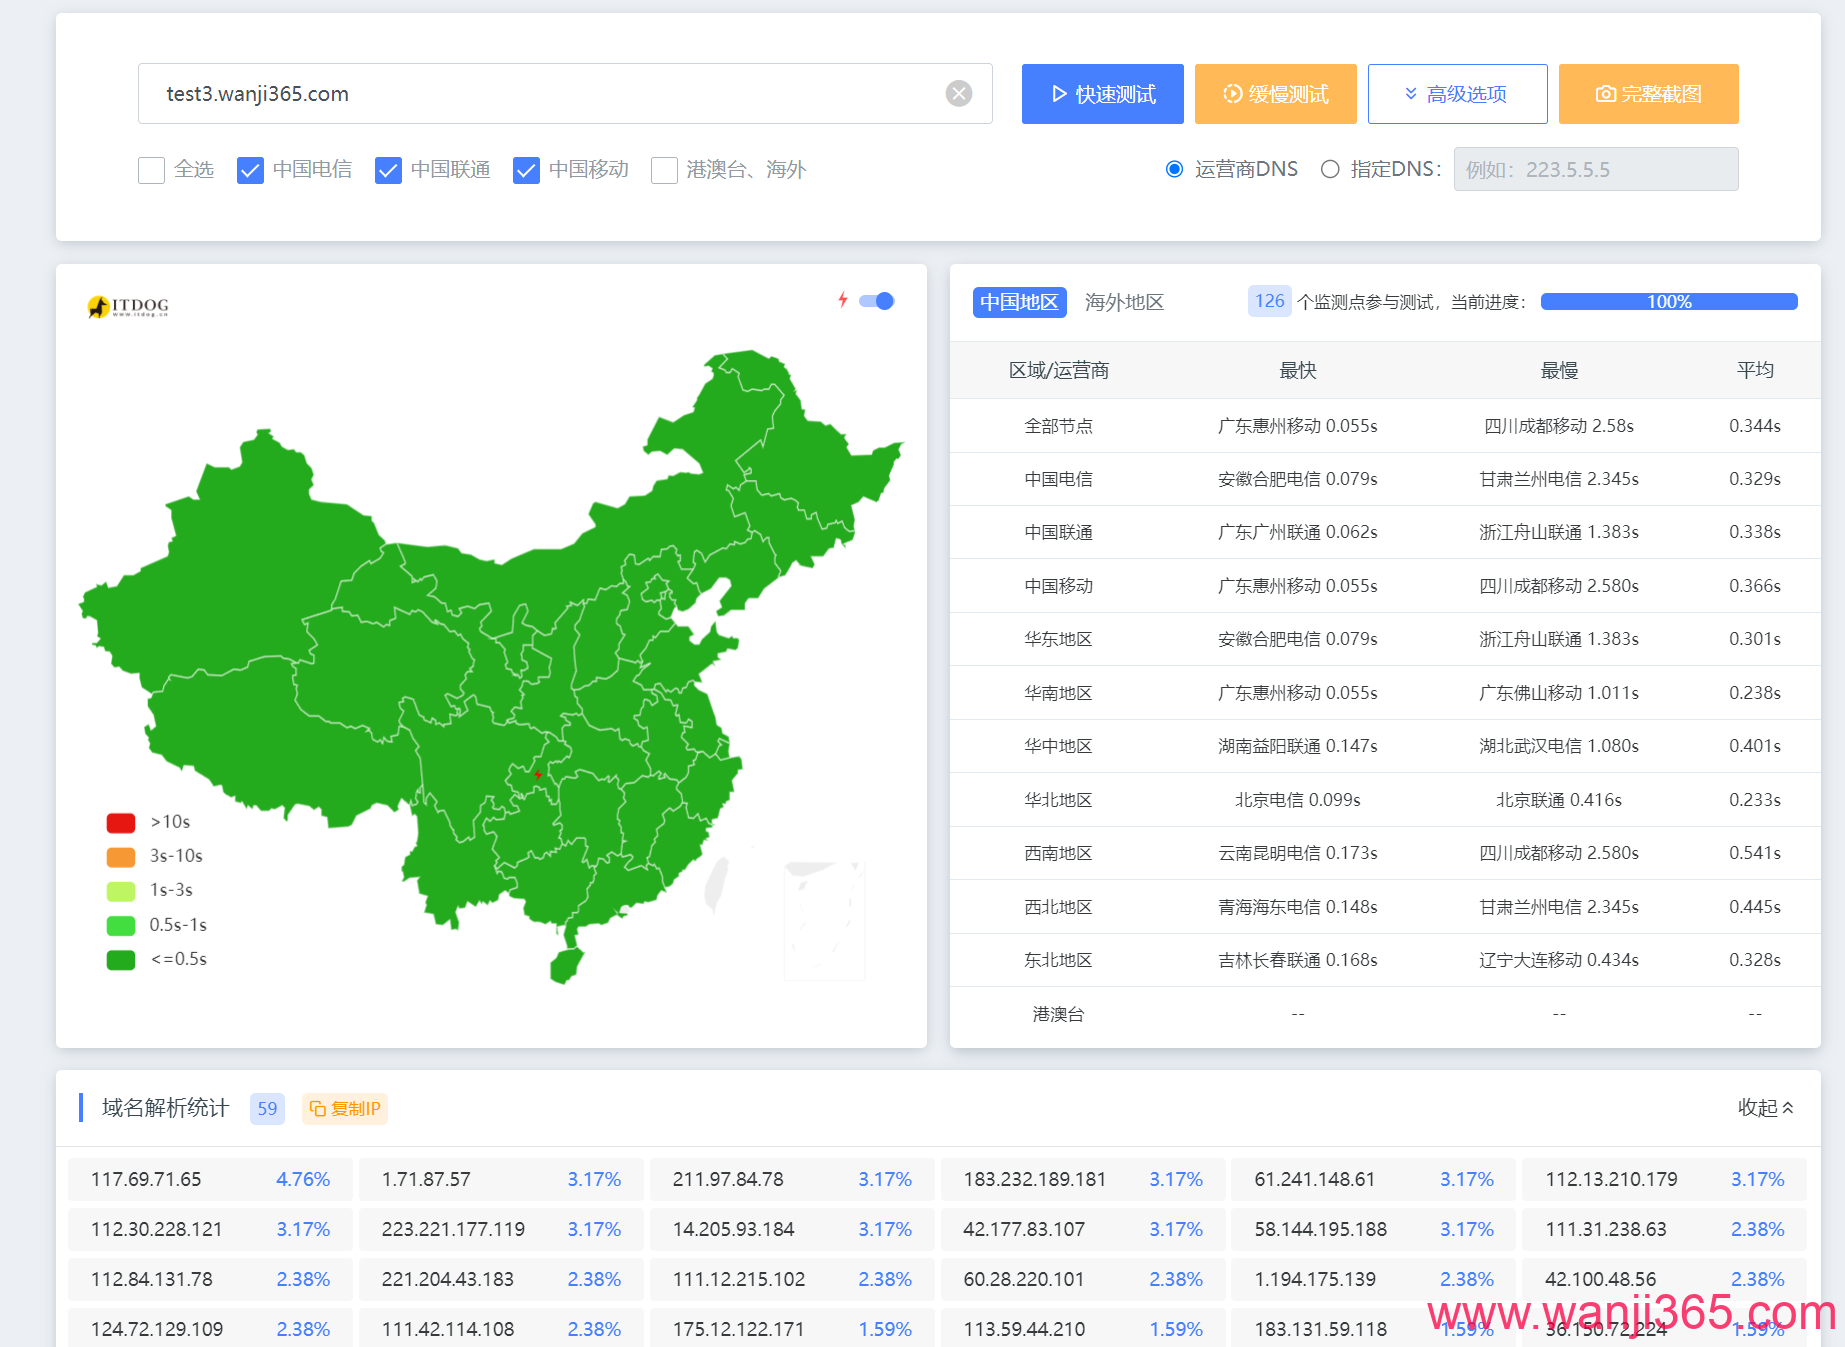1845x1347 pixels.
Task: Click the lightning bolt icon above the map
Action: (x=844, y=301)
